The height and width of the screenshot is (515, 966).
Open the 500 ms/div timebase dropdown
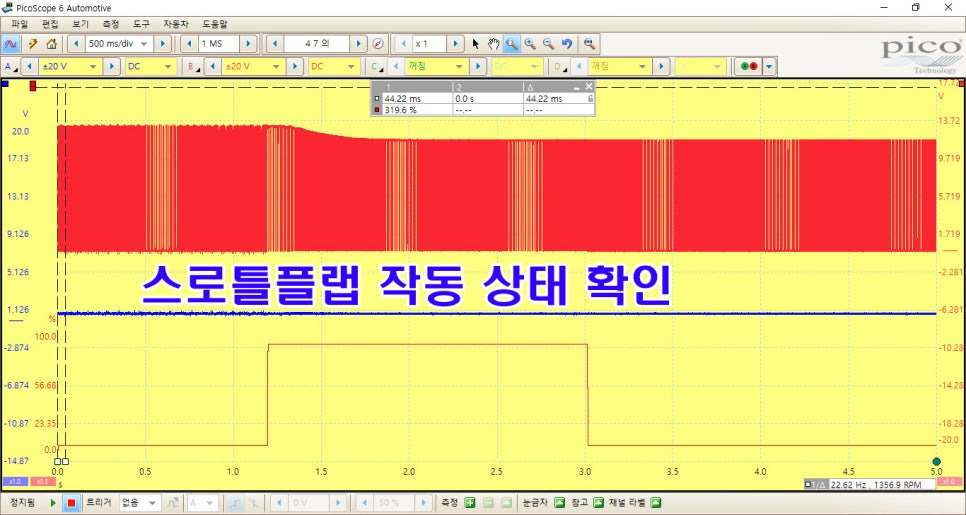(144, 44)
